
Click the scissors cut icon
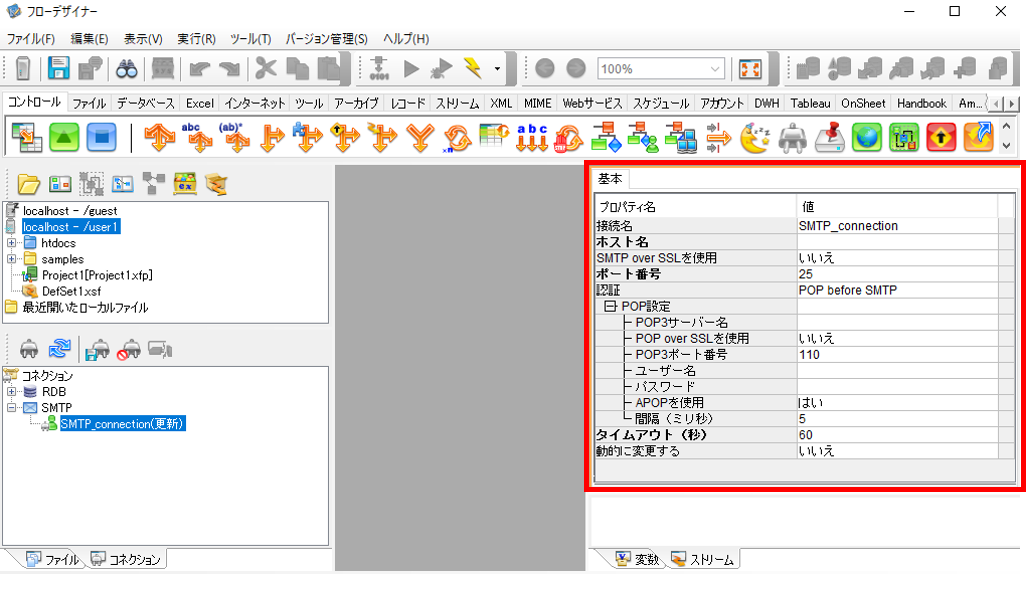(x=265, y=68)
